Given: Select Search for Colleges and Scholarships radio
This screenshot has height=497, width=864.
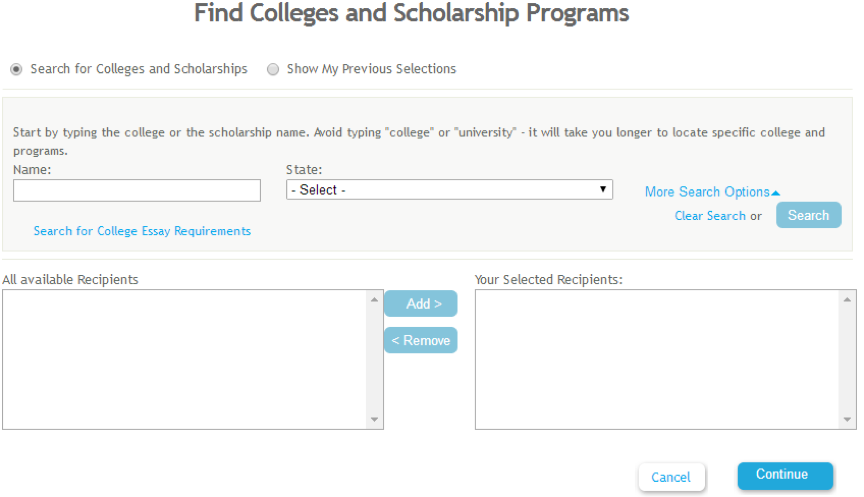Looking at the screenshot, I should click(x=16, y=69).
